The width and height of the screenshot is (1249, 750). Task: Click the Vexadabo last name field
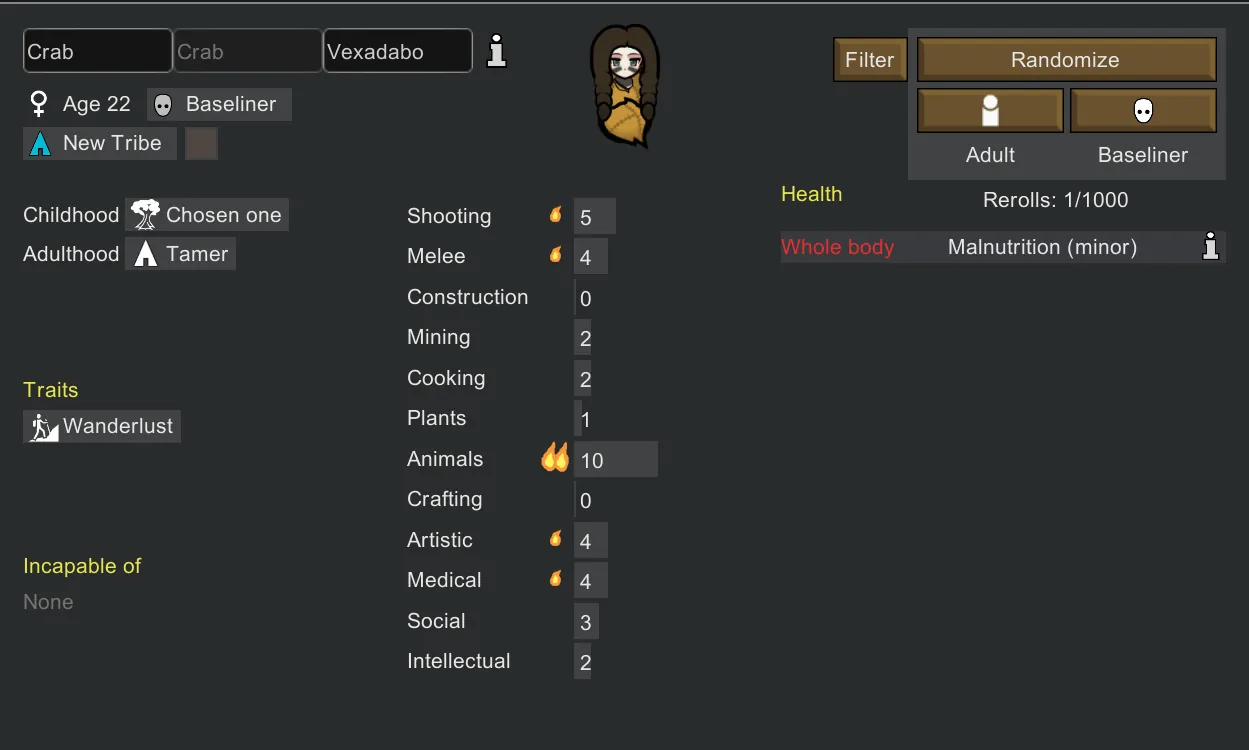398,51
